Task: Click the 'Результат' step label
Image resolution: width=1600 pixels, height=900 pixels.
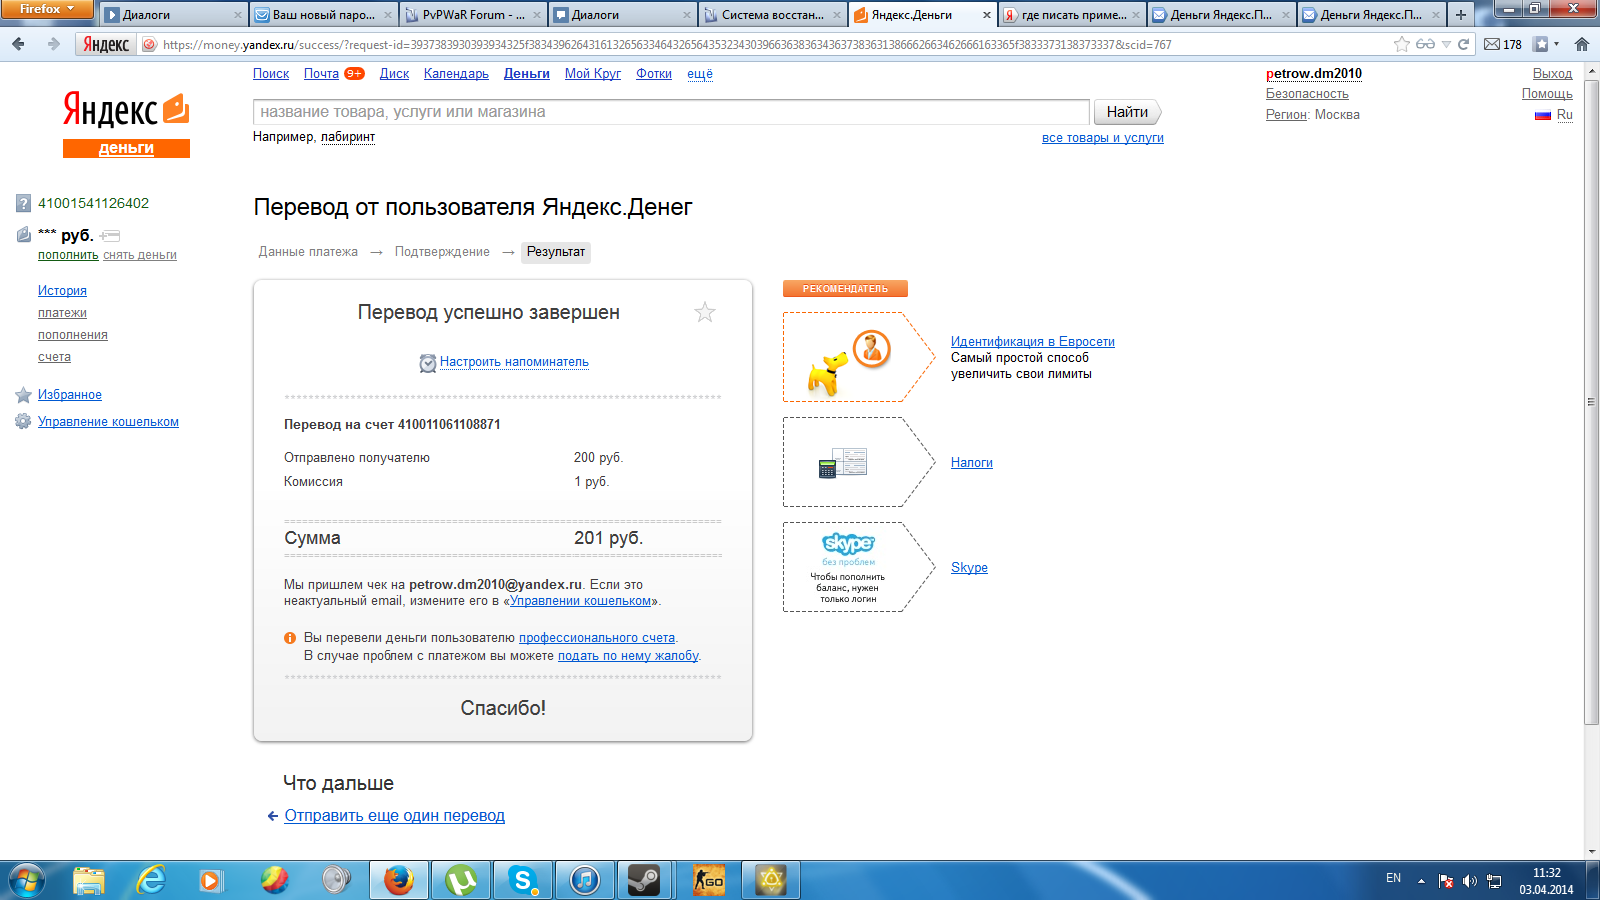Action: tap(556, 252)
